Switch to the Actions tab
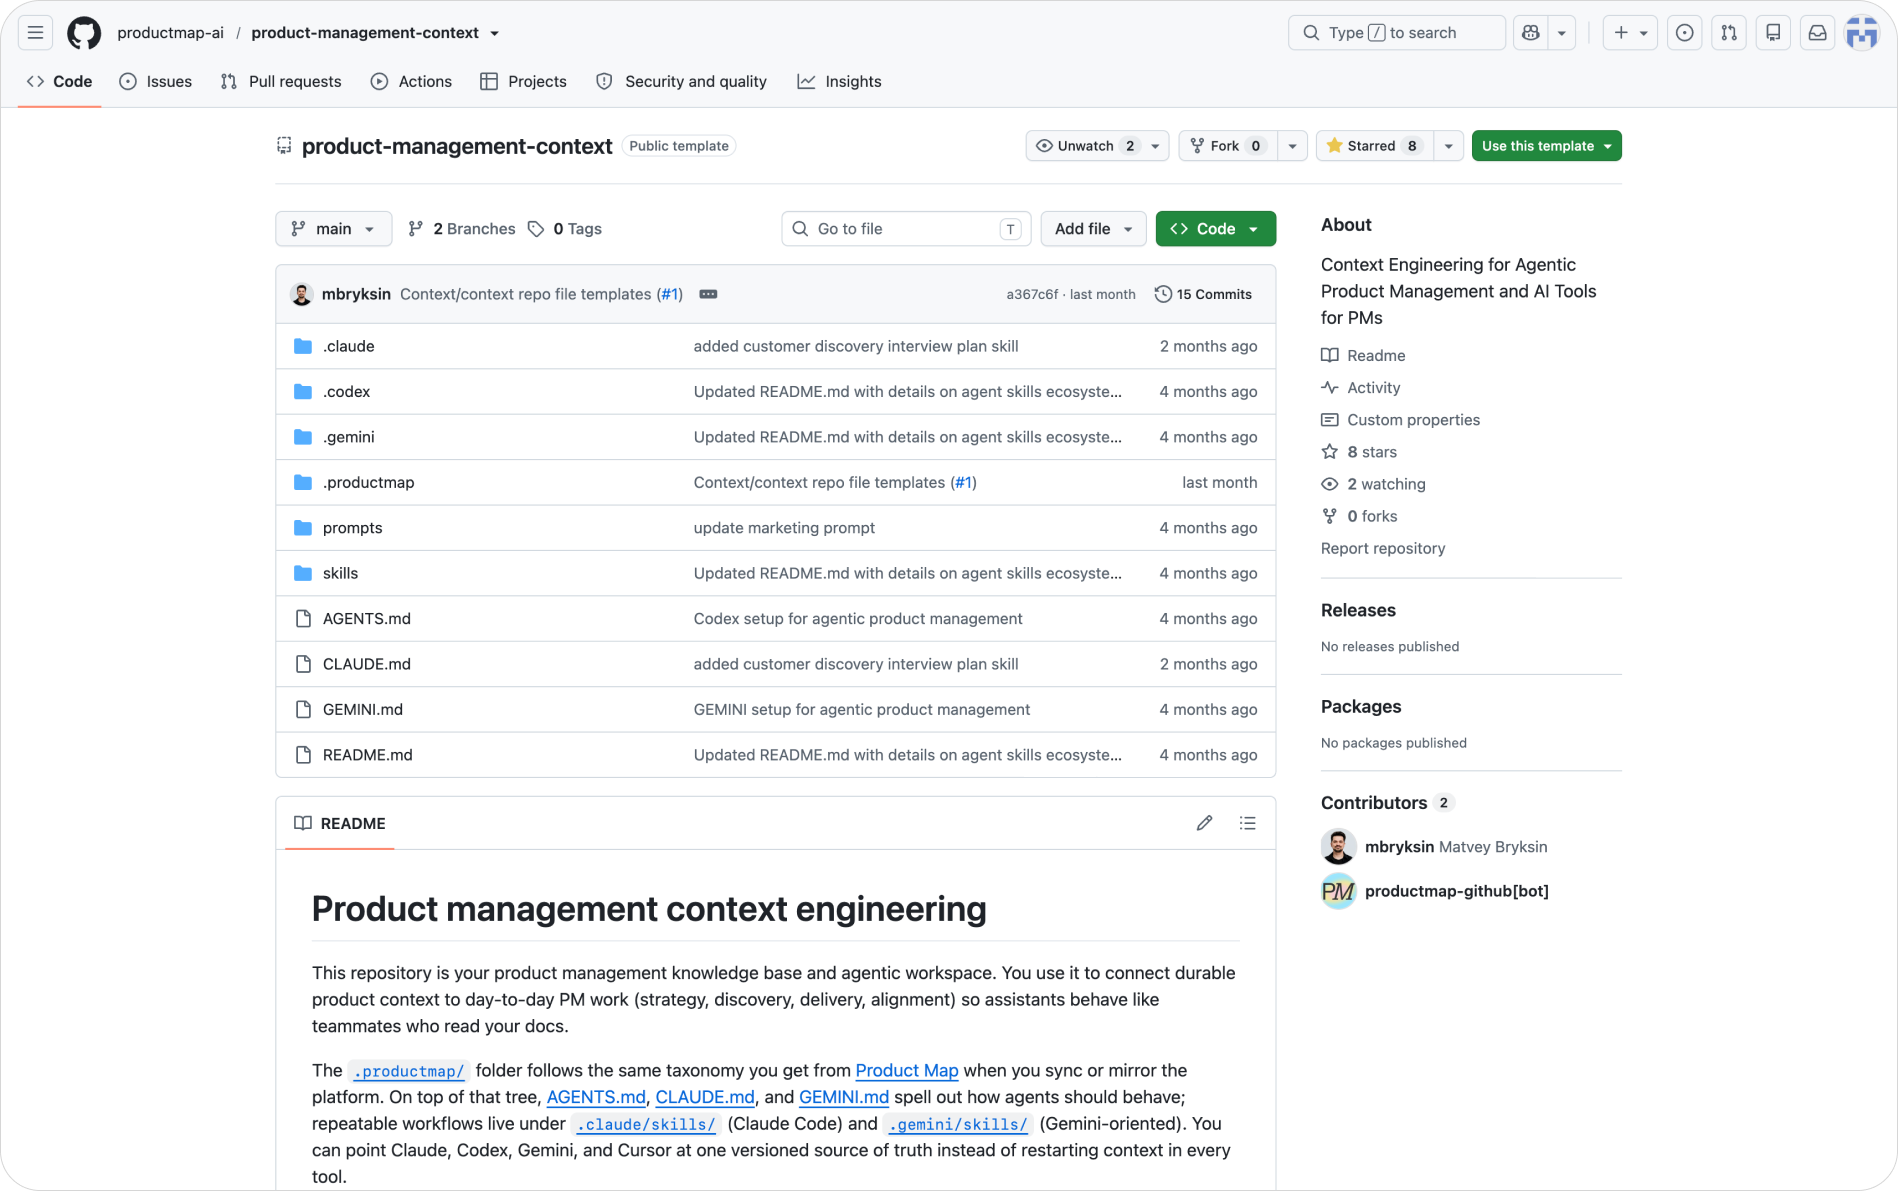The width and height of the screenshot is (1898, 1191). pos(411,82)
